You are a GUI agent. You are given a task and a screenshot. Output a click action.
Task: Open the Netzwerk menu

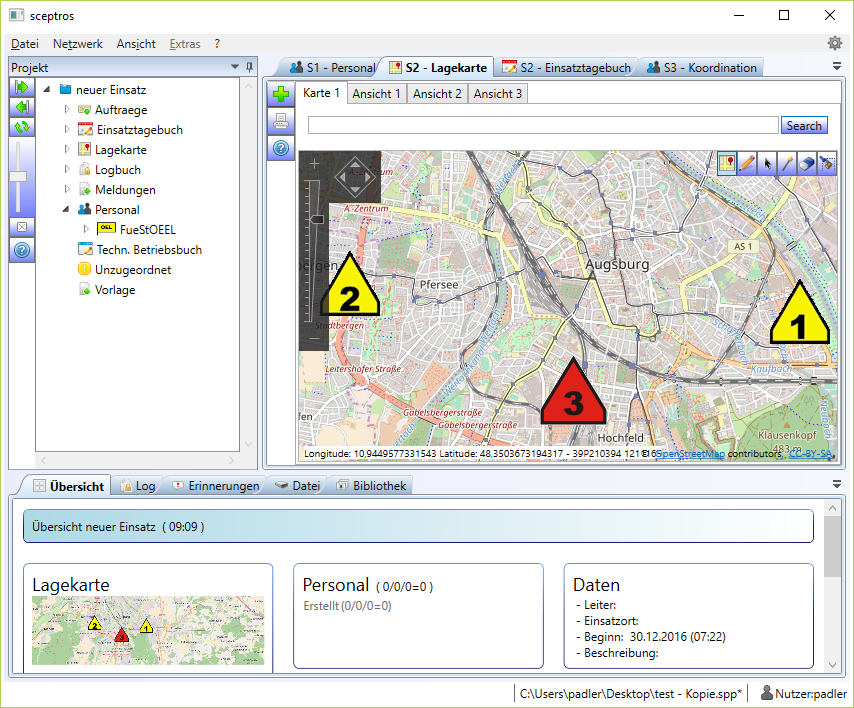click(77, 44)
